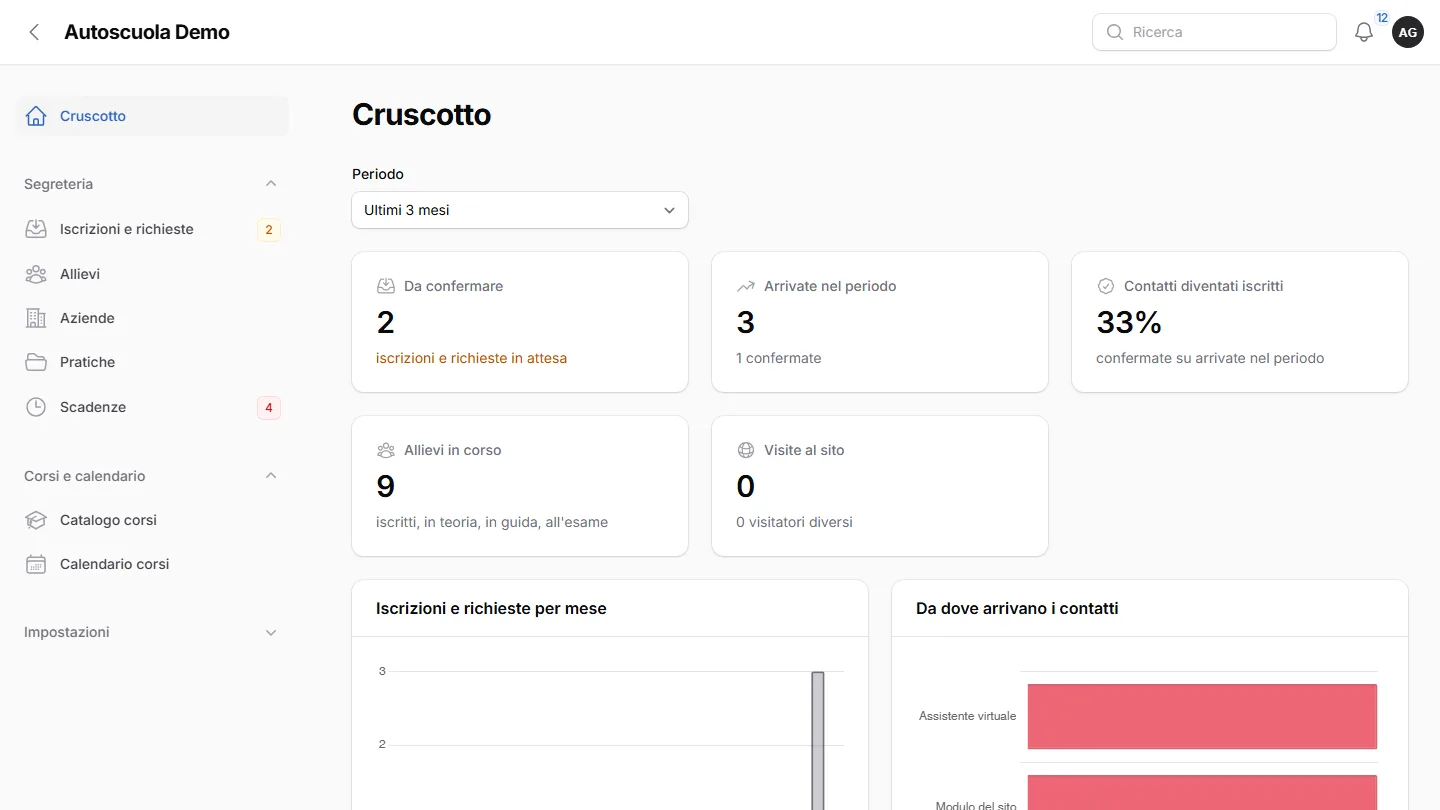
Task: Click the Allievi people icon in sidebar
Action: 36,274
